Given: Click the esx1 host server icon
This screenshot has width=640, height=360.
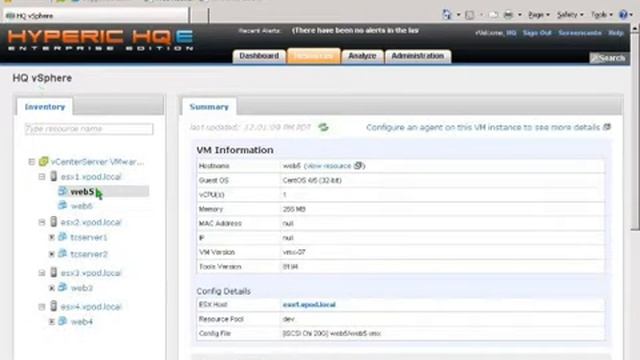Looking at the screenshot, I should pyautogui.click(x=53, y=176).
